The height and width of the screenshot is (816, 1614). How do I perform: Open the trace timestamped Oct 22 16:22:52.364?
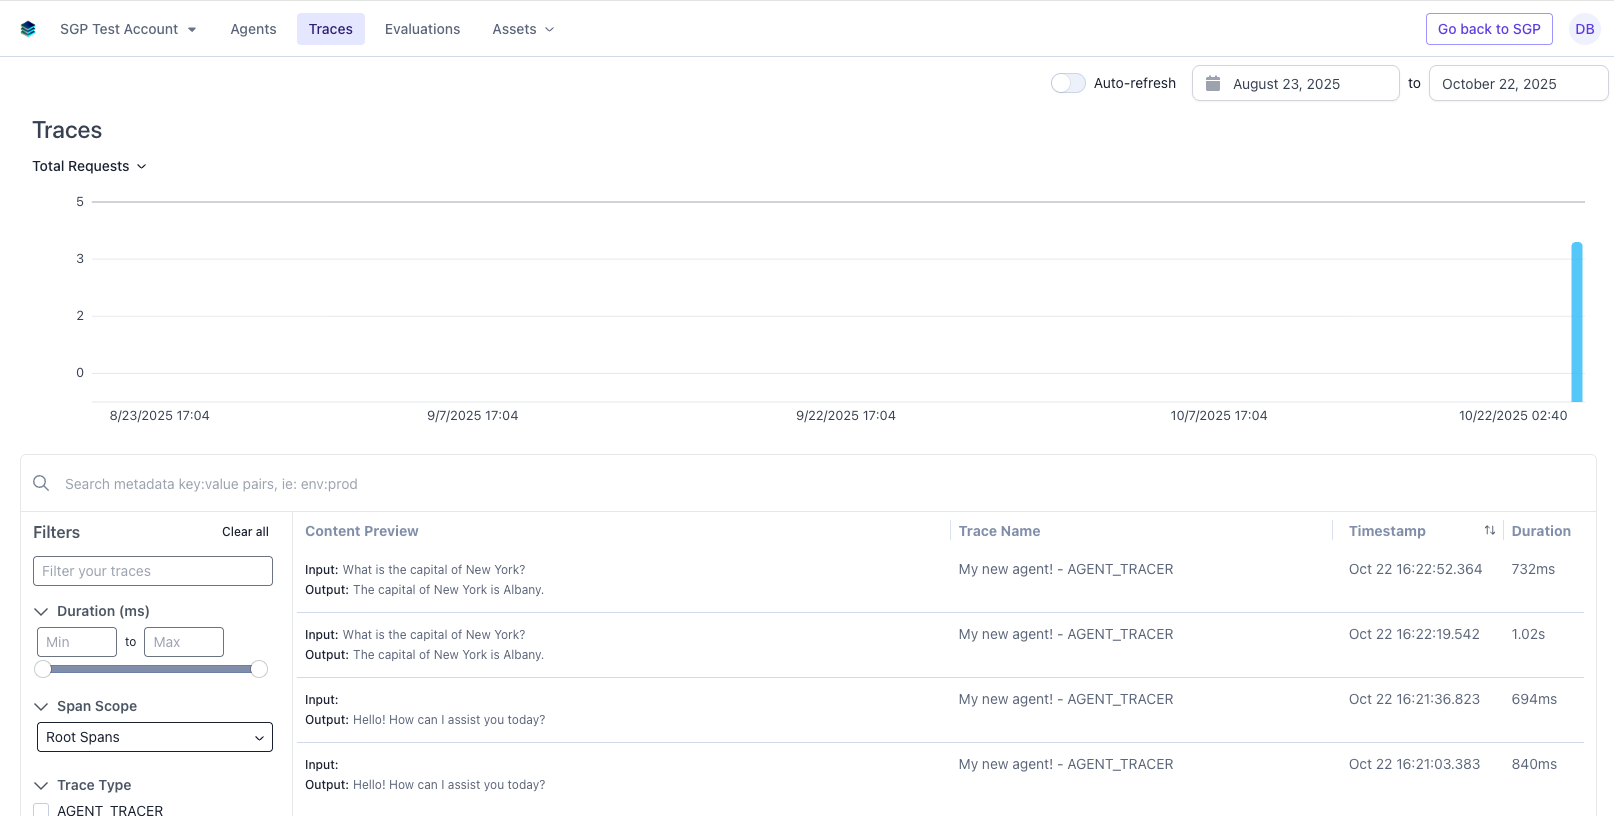click(940, 580)
